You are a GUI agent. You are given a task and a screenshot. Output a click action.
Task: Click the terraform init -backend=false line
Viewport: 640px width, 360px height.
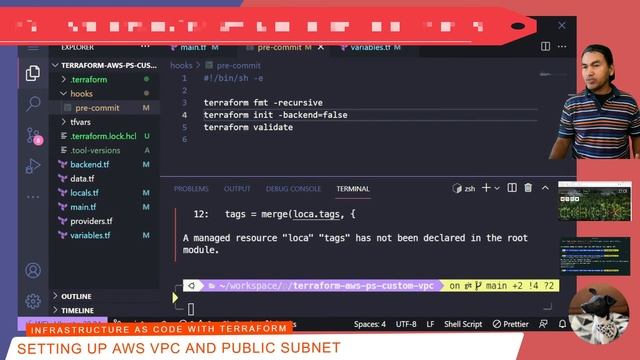pos(276,115)
